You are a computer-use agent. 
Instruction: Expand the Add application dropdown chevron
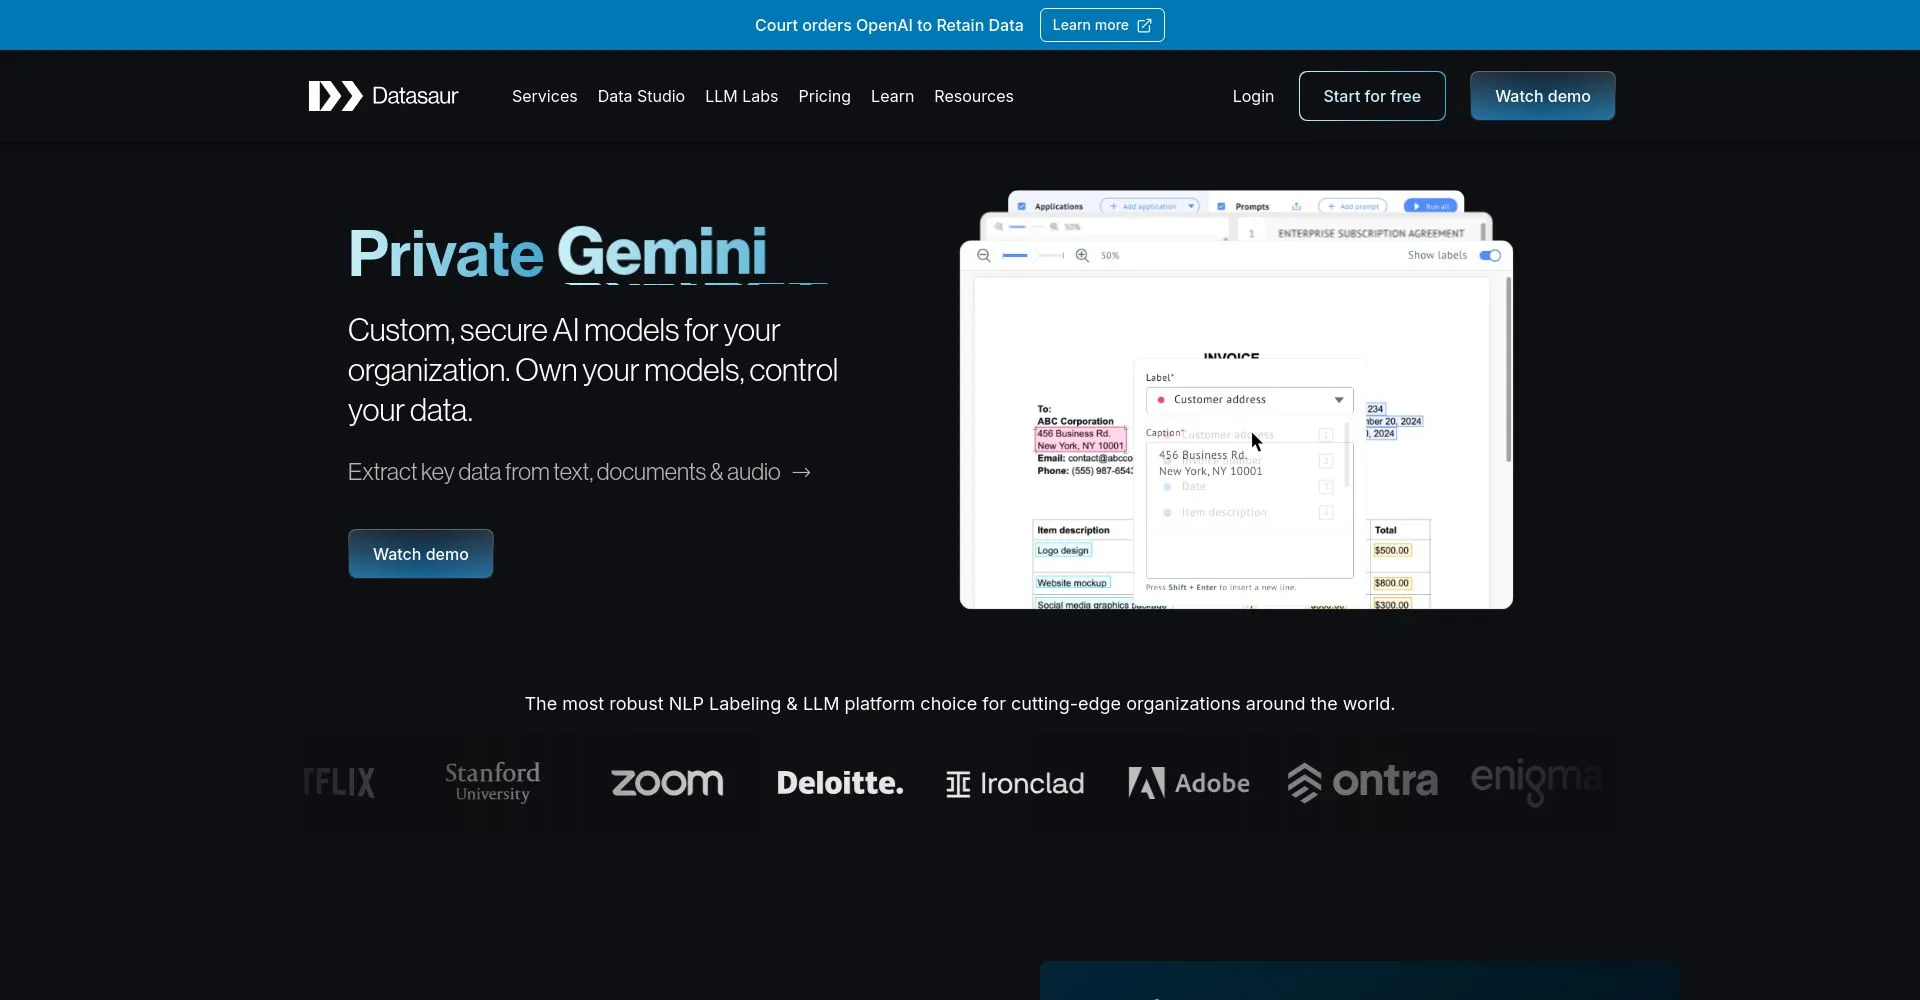click(1191, 206)
